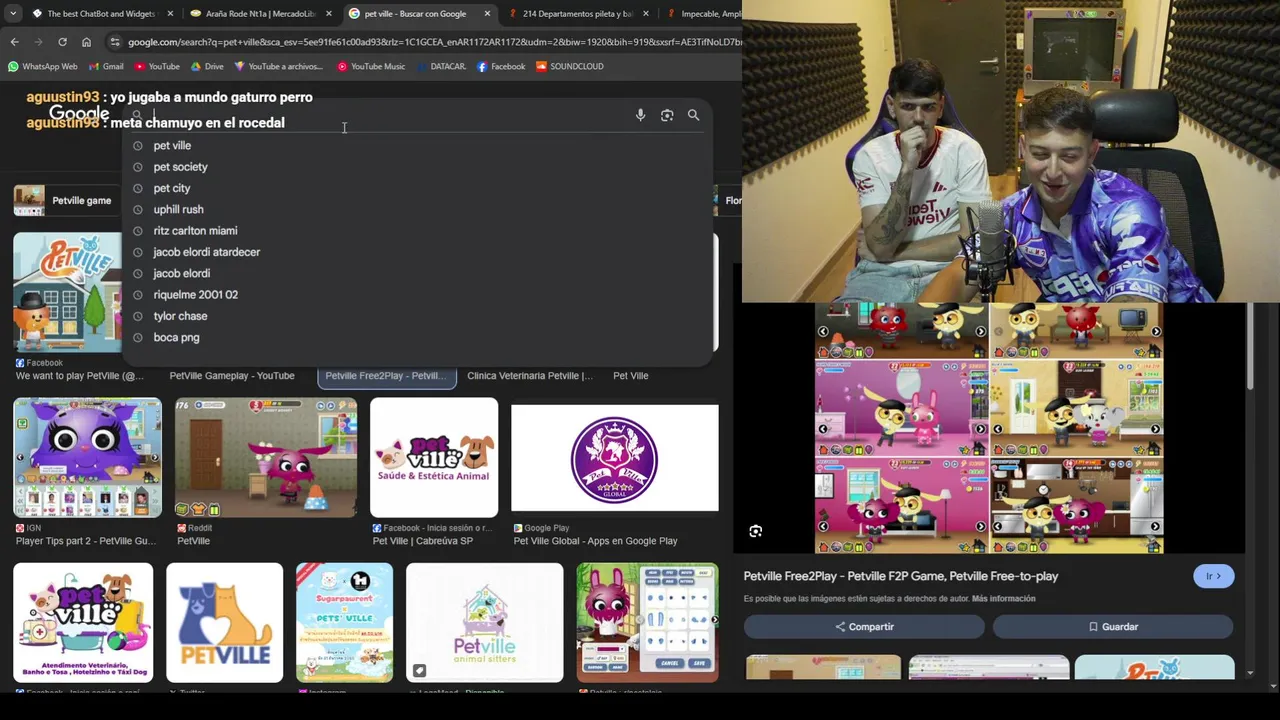Viewport: 1280px width, 720px height.
Task: Save image with Guardar button
Action: pos(1113,627)
